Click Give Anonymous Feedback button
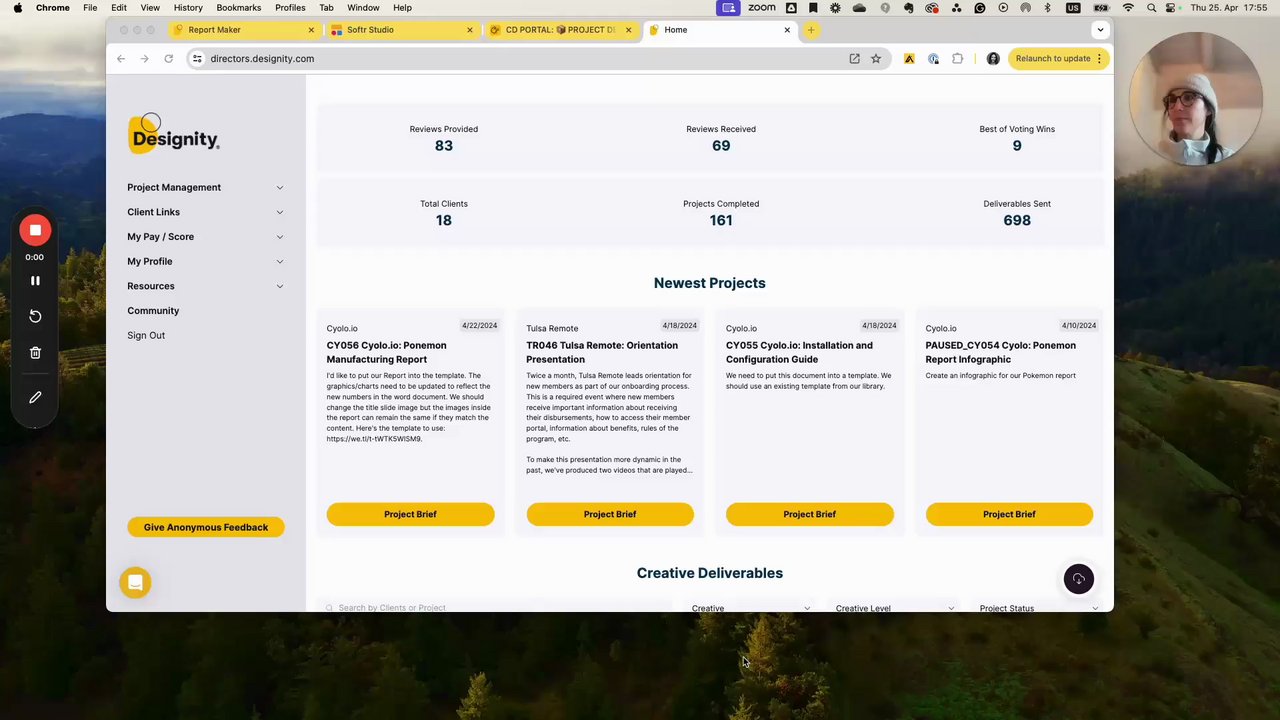 pyautogui.click(x=206, y=527)
